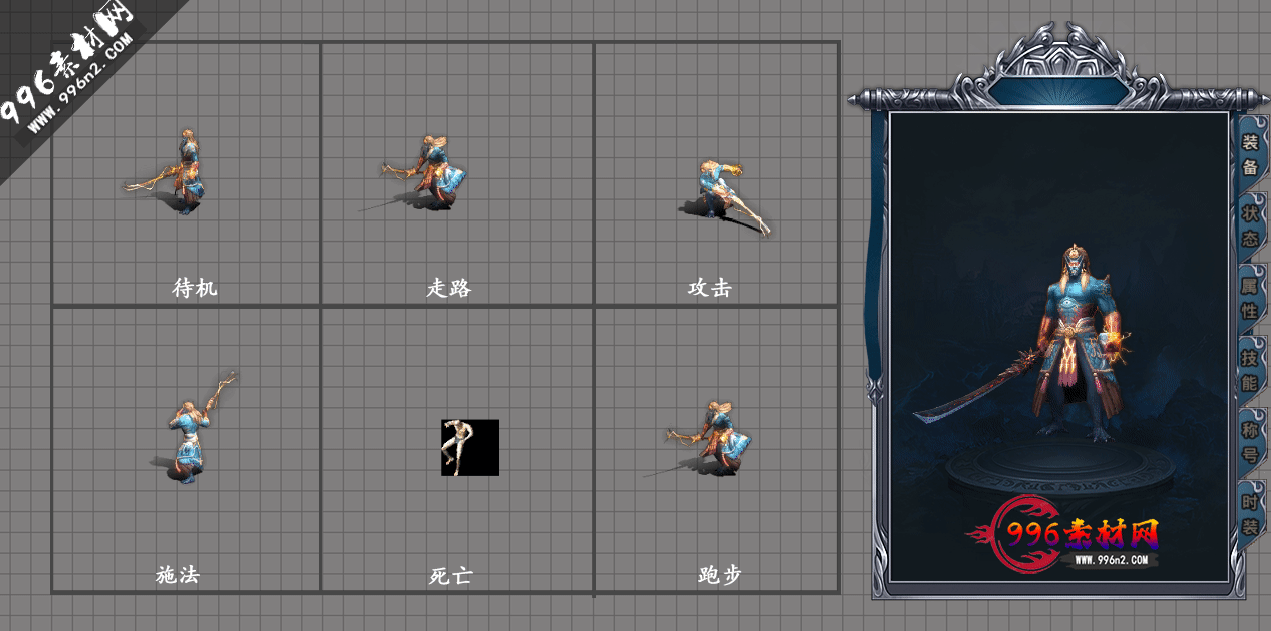Screen dimensions: 1271x631
Task: Click the 跑步 label text
Action: point(720,575)
